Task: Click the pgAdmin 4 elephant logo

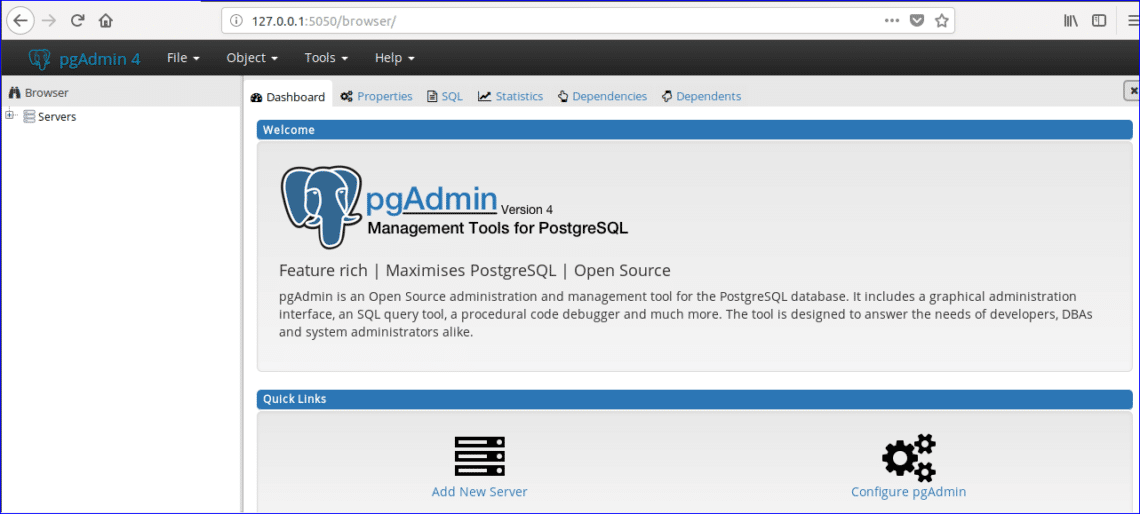Action: 39,58
